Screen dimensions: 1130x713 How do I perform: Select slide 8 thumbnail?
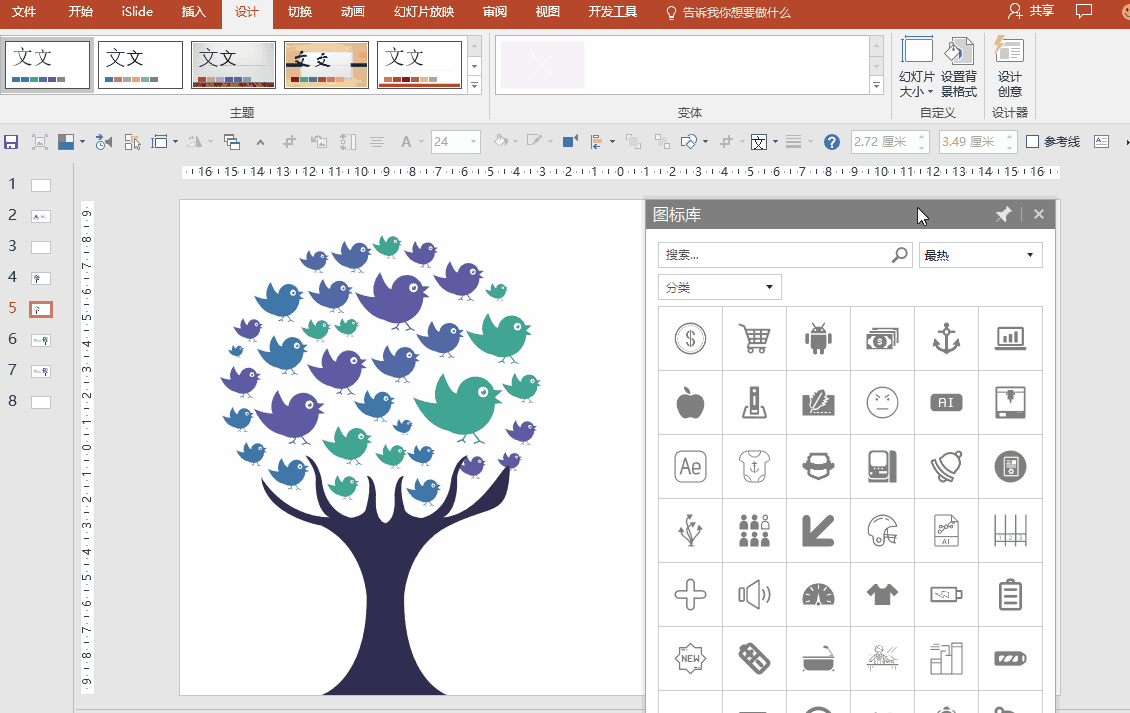pyautogui.click(x=41, y=402)
